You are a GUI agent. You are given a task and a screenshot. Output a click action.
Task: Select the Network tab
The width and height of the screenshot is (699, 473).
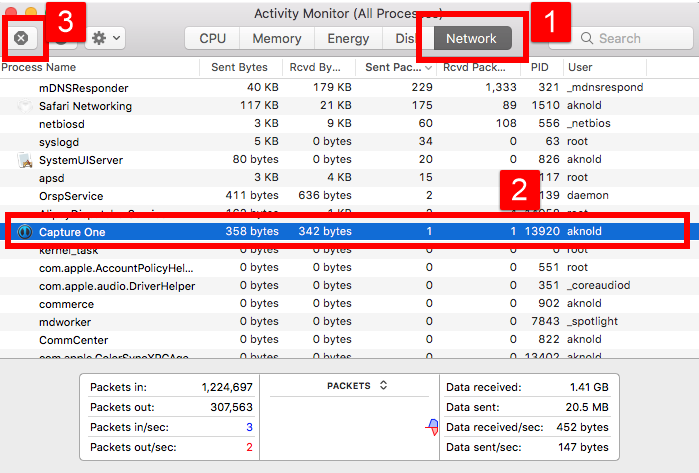tap(471, 38)
